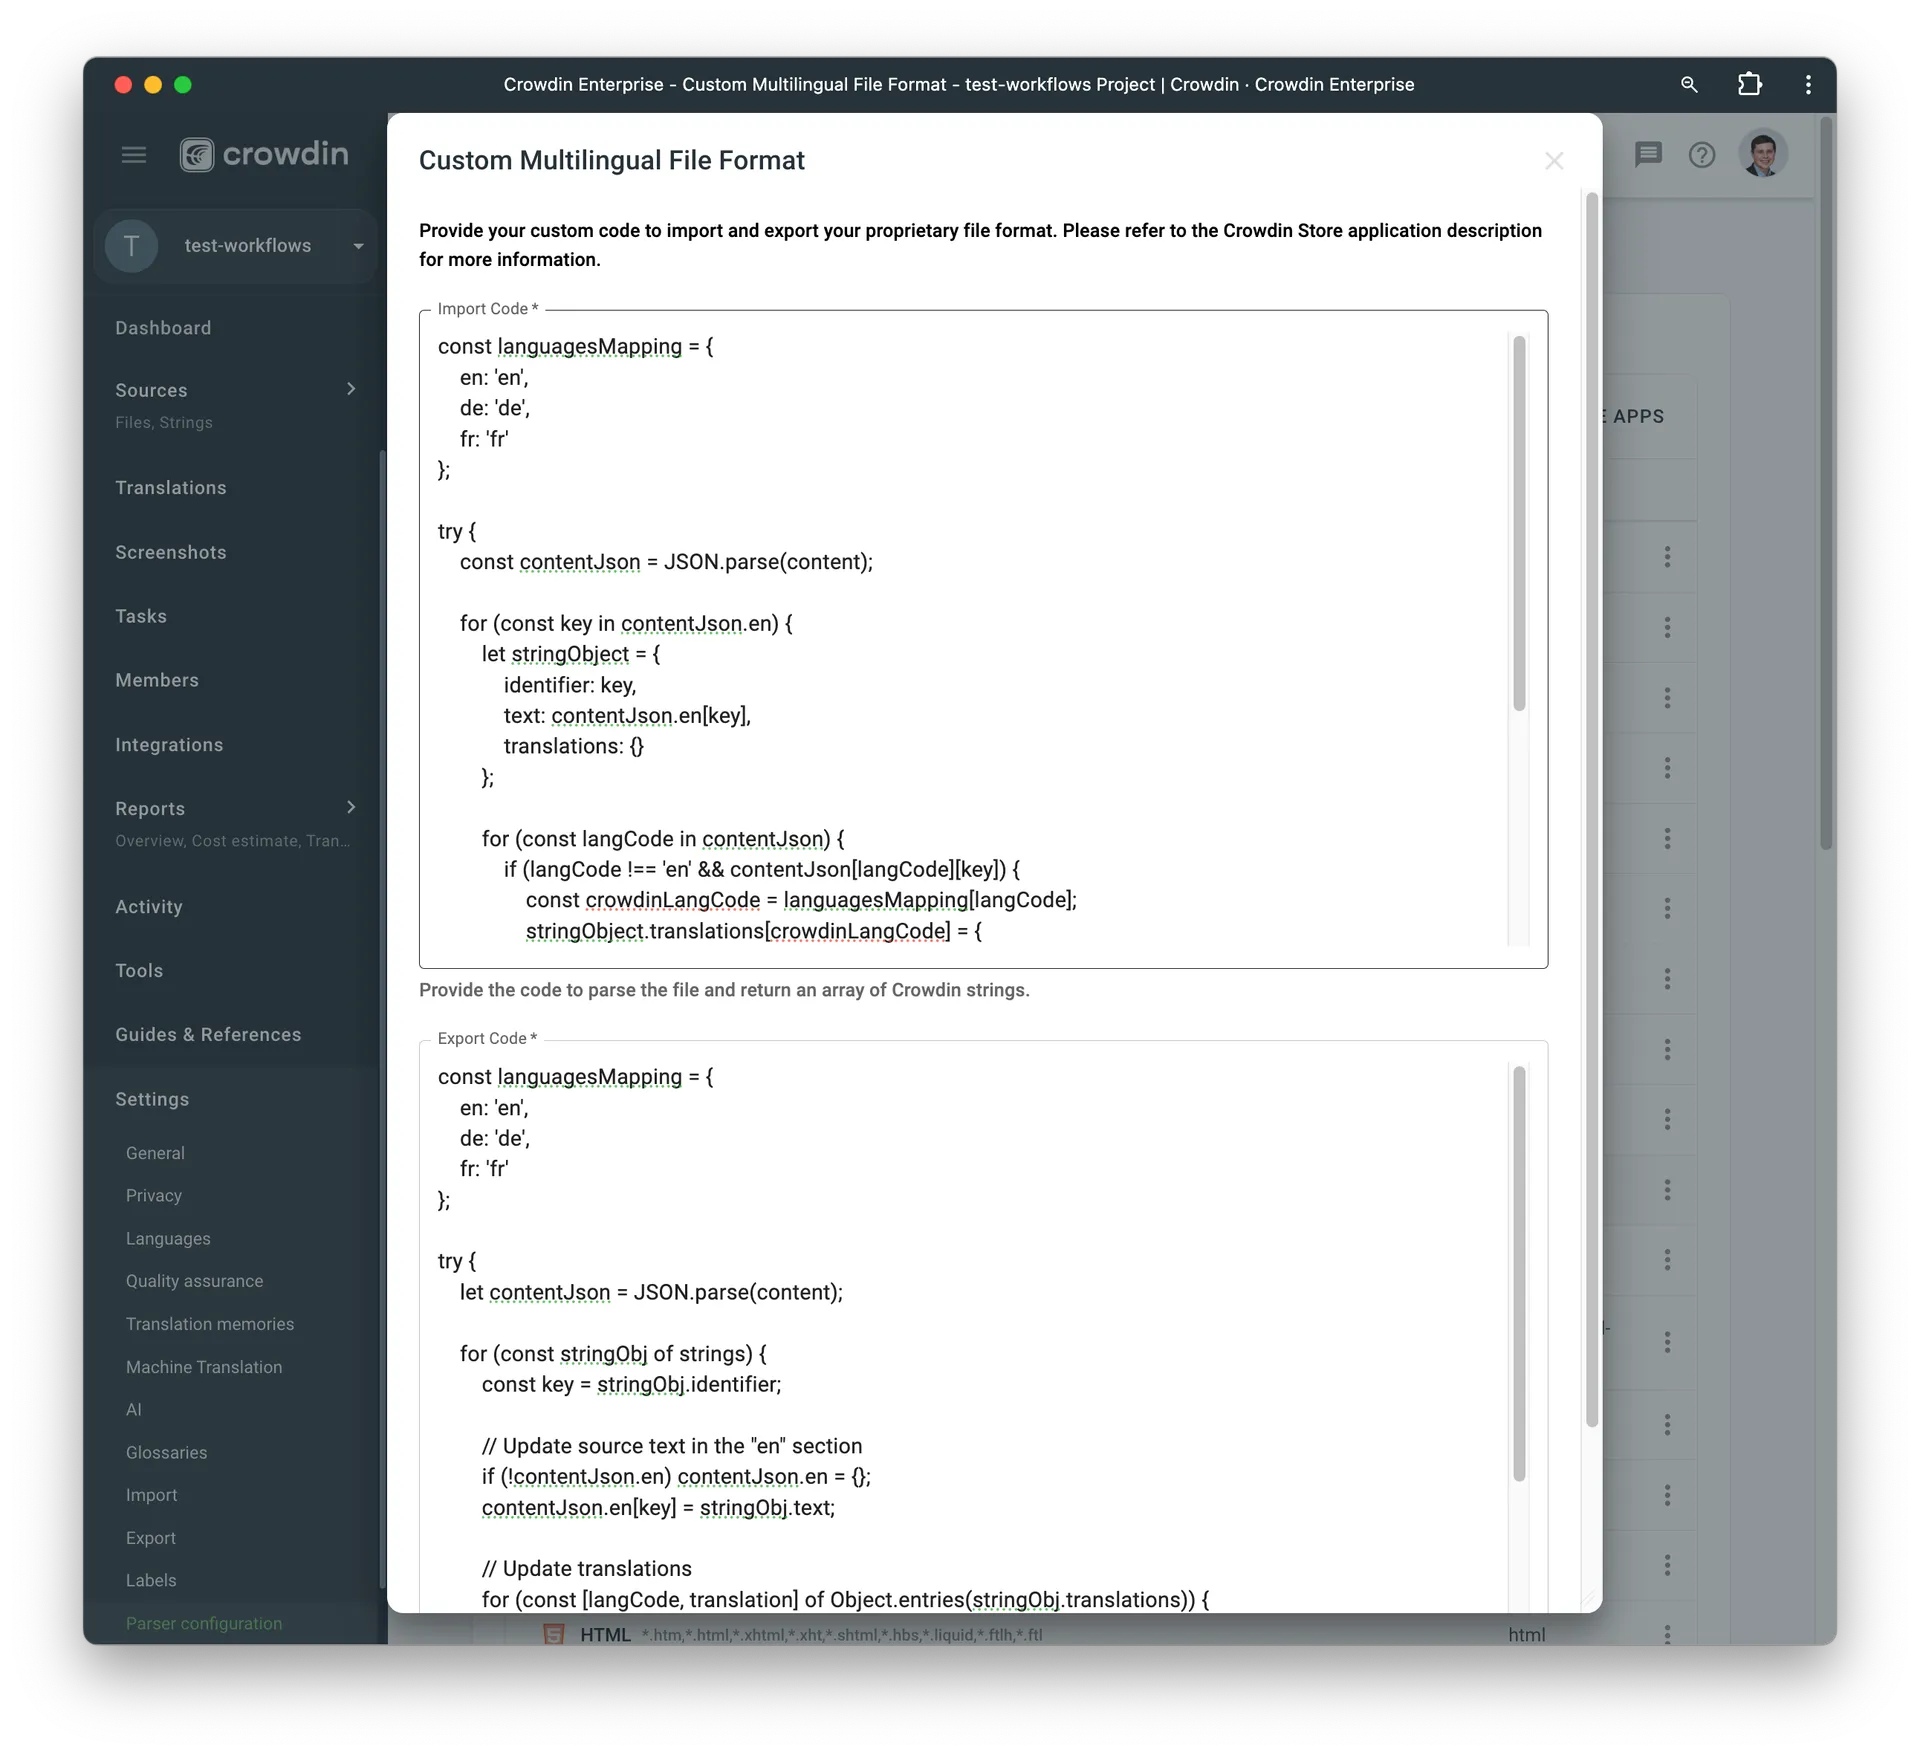Click the Import Code input field
This screenshot has height=1755, width=1920.
tap(982, 636)
